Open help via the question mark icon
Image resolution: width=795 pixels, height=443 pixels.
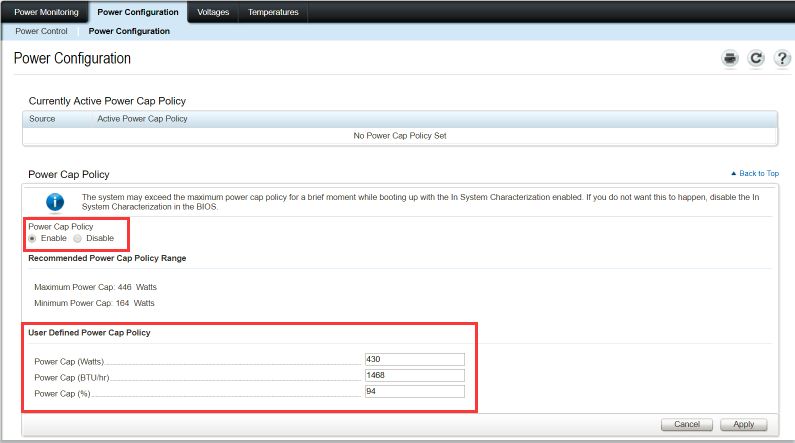(x=782, y=58)
